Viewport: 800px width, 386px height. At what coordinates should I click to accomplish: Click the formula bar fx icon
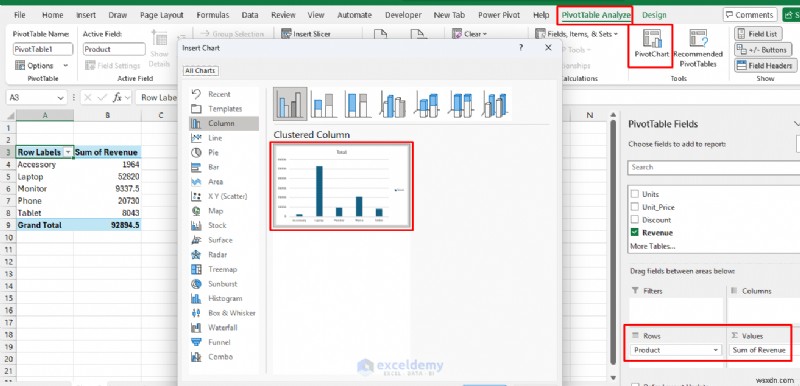tap(117, 97)
